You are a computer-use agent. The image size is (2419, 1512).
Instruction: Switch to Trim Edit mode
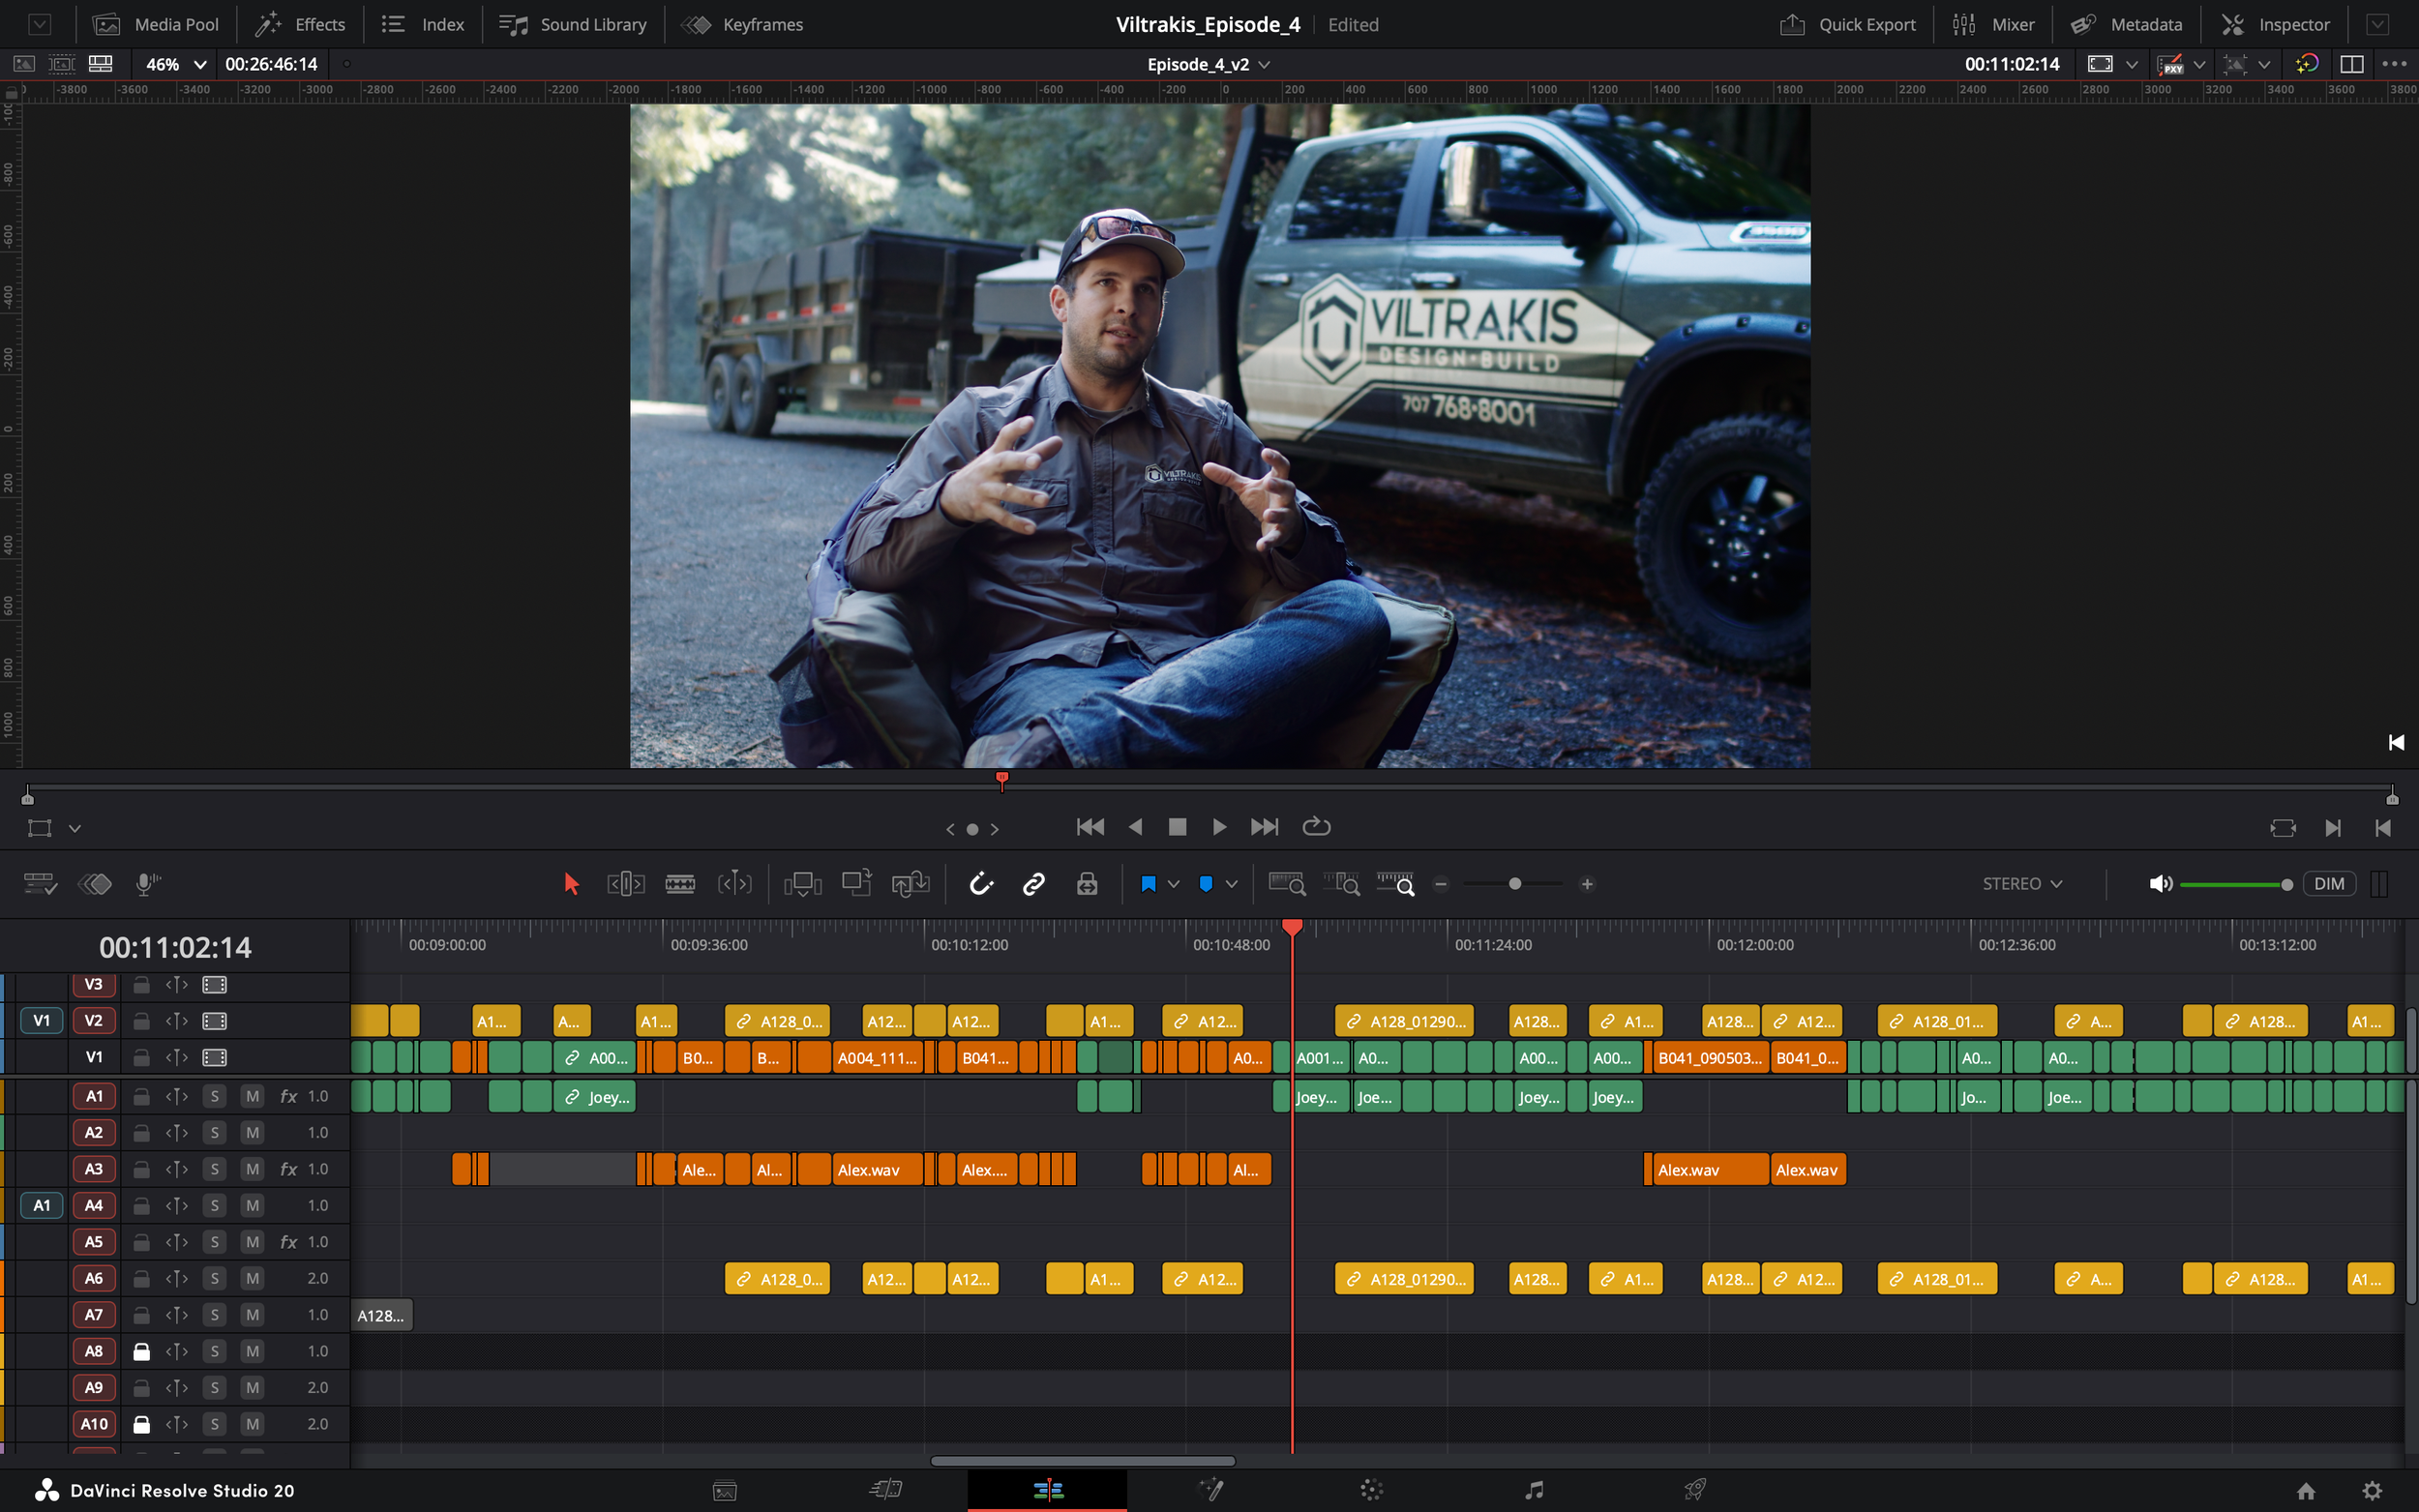626,883
